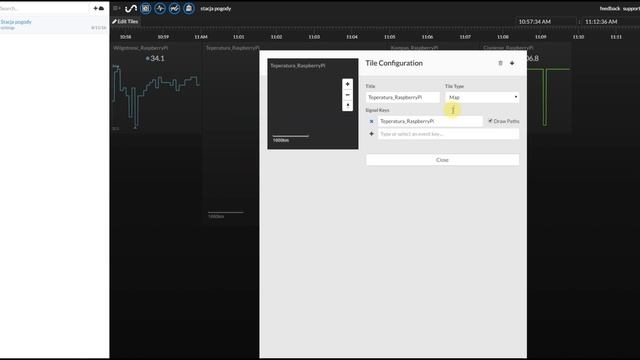Click the plus icon to add a signal key
640x360 pixels.
coord(371,134)
